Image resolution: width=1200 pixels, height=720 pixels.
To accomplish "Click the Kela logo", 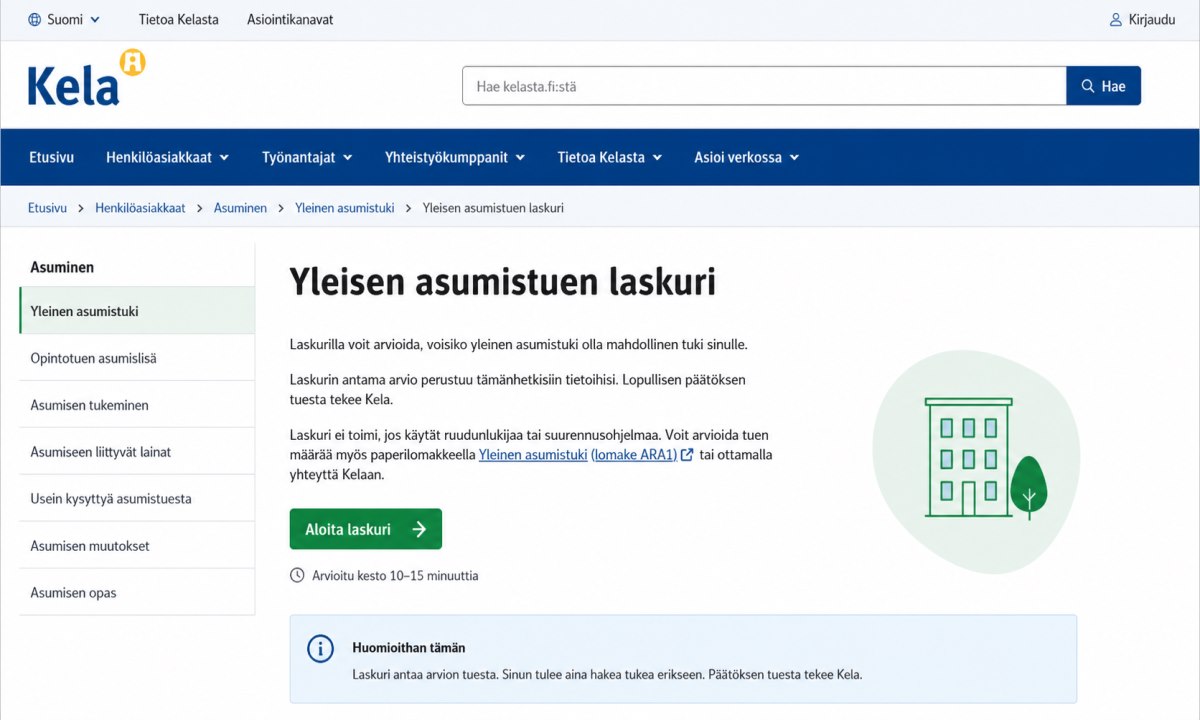I will click(x=86, y=78).
